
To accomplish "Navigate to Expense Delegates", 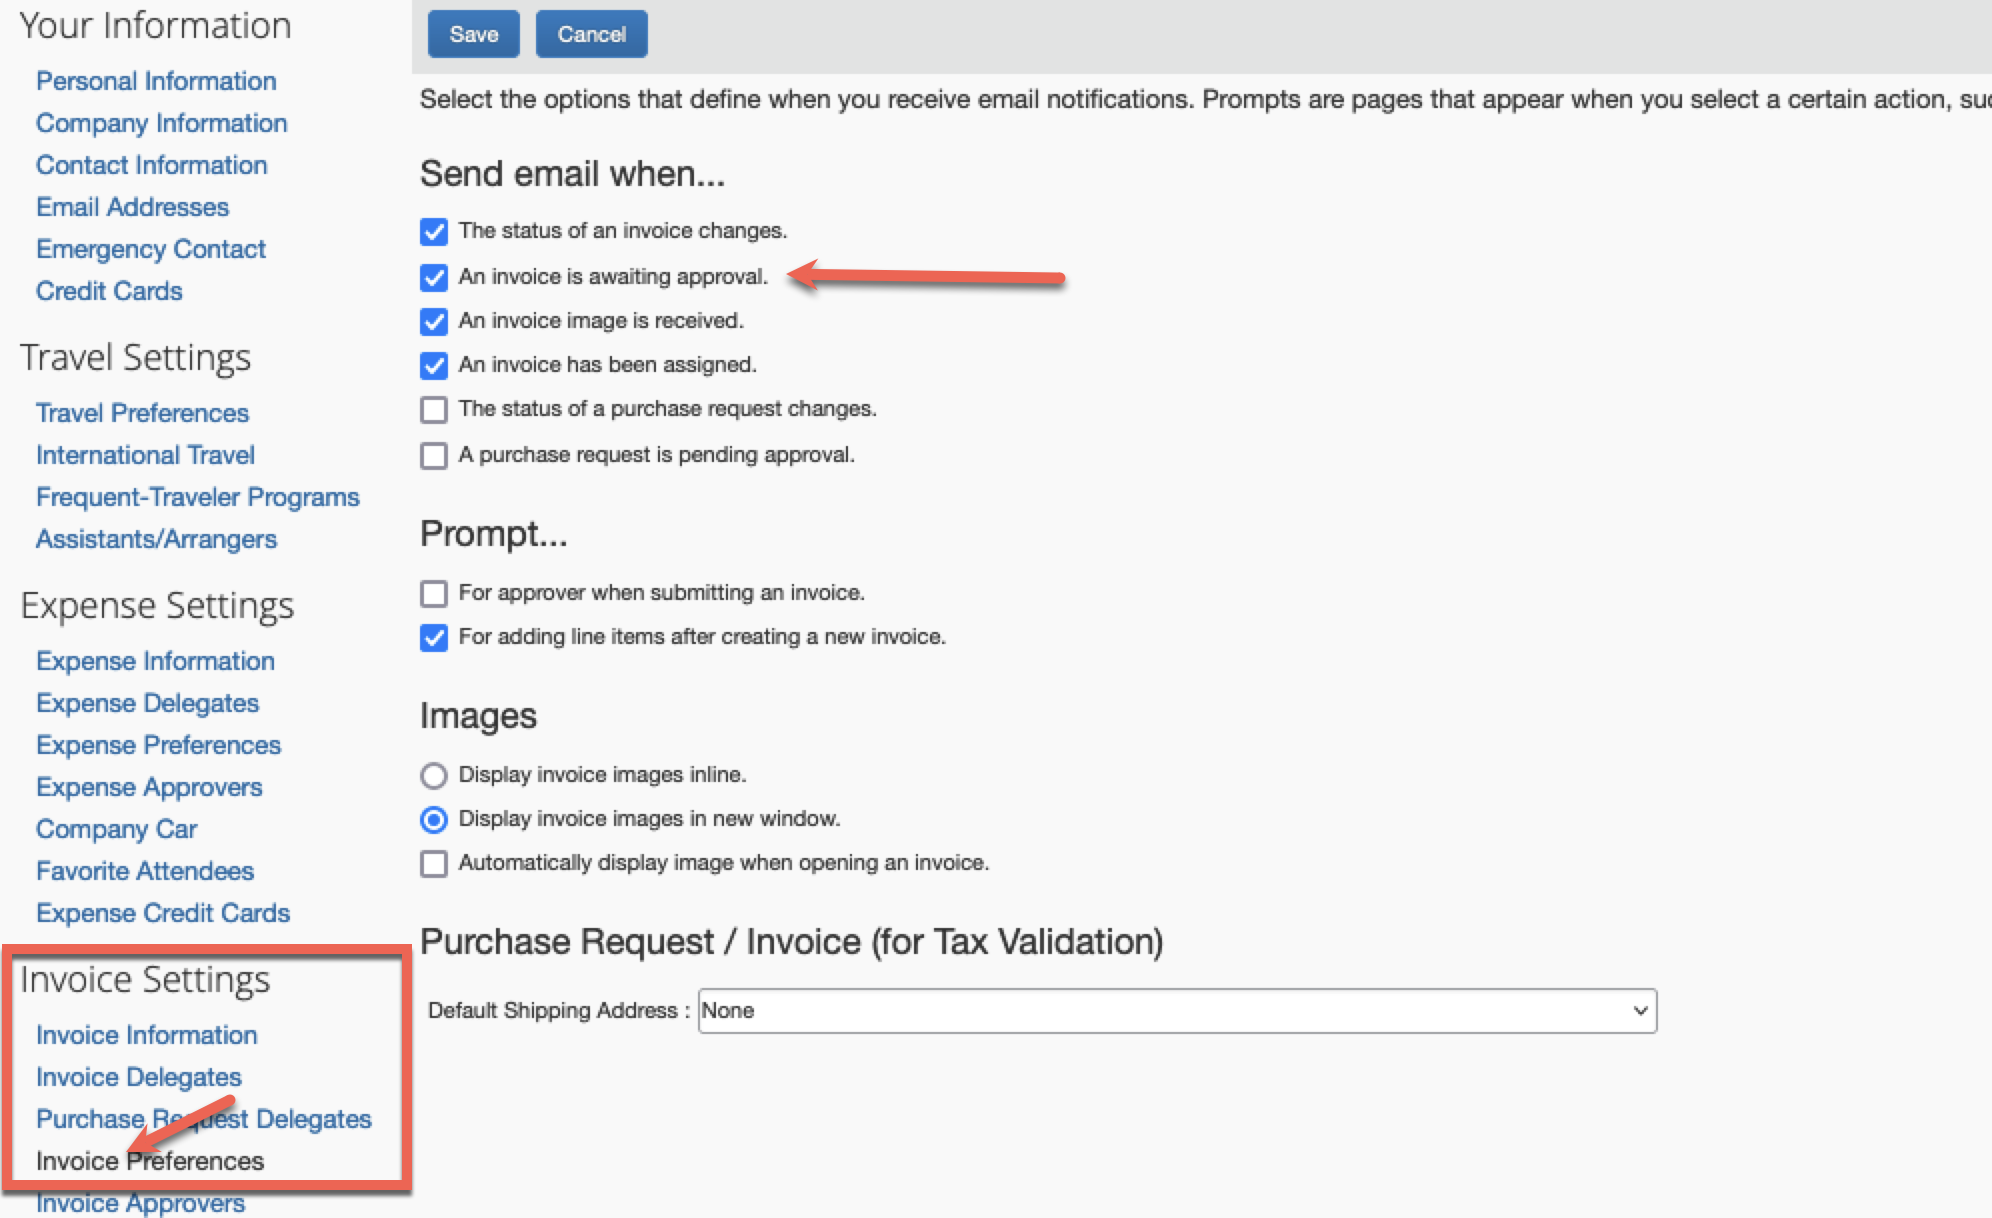I will tap(147, 703).
